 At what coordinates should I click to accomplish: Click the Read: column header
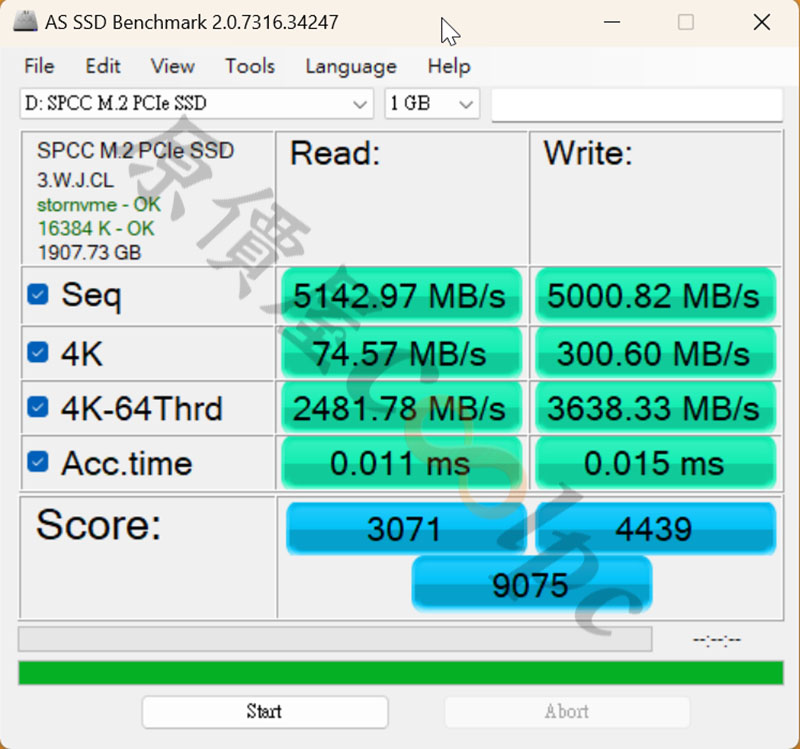[x=335, y=153]
